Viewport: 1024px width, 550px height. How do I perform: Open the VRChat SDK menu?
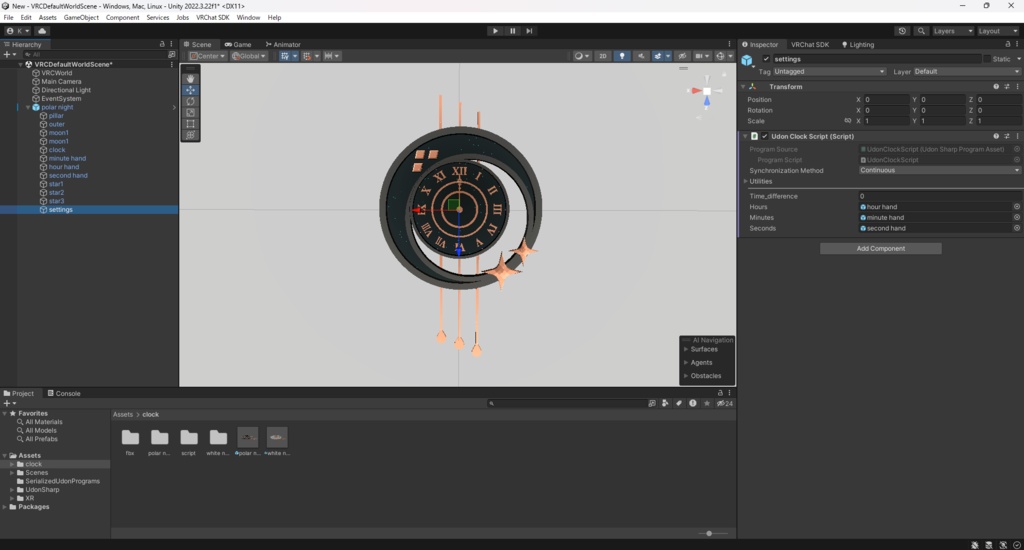pos(212,18)
